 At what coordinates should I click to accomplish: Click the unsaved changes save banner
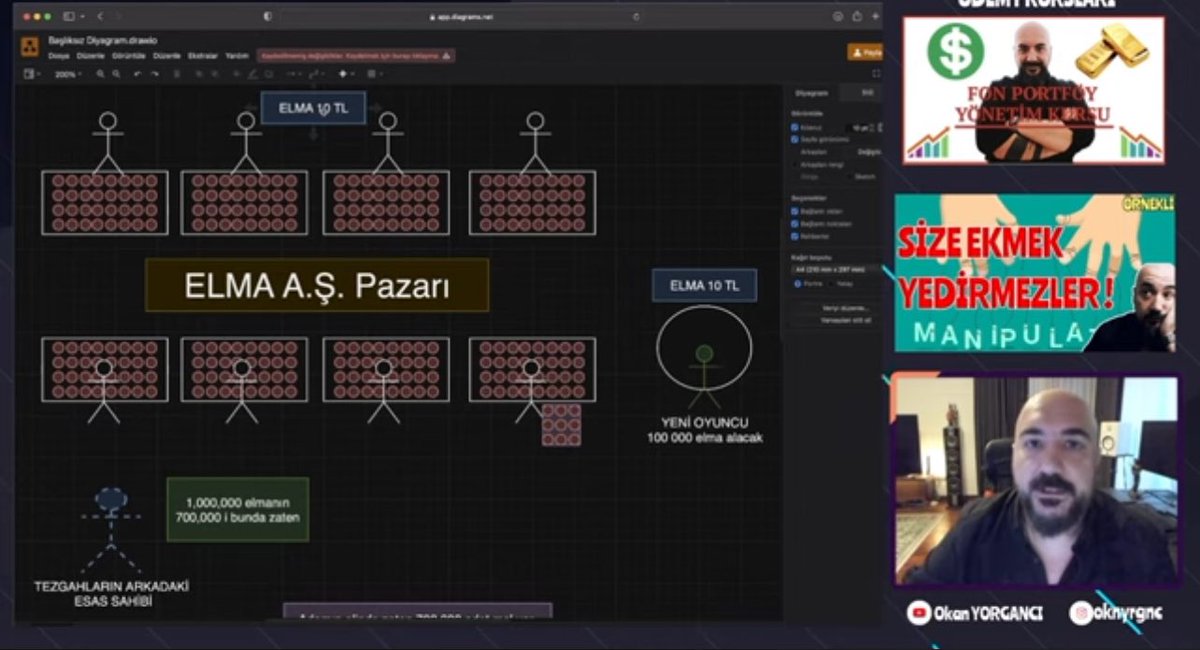point(355,56)
